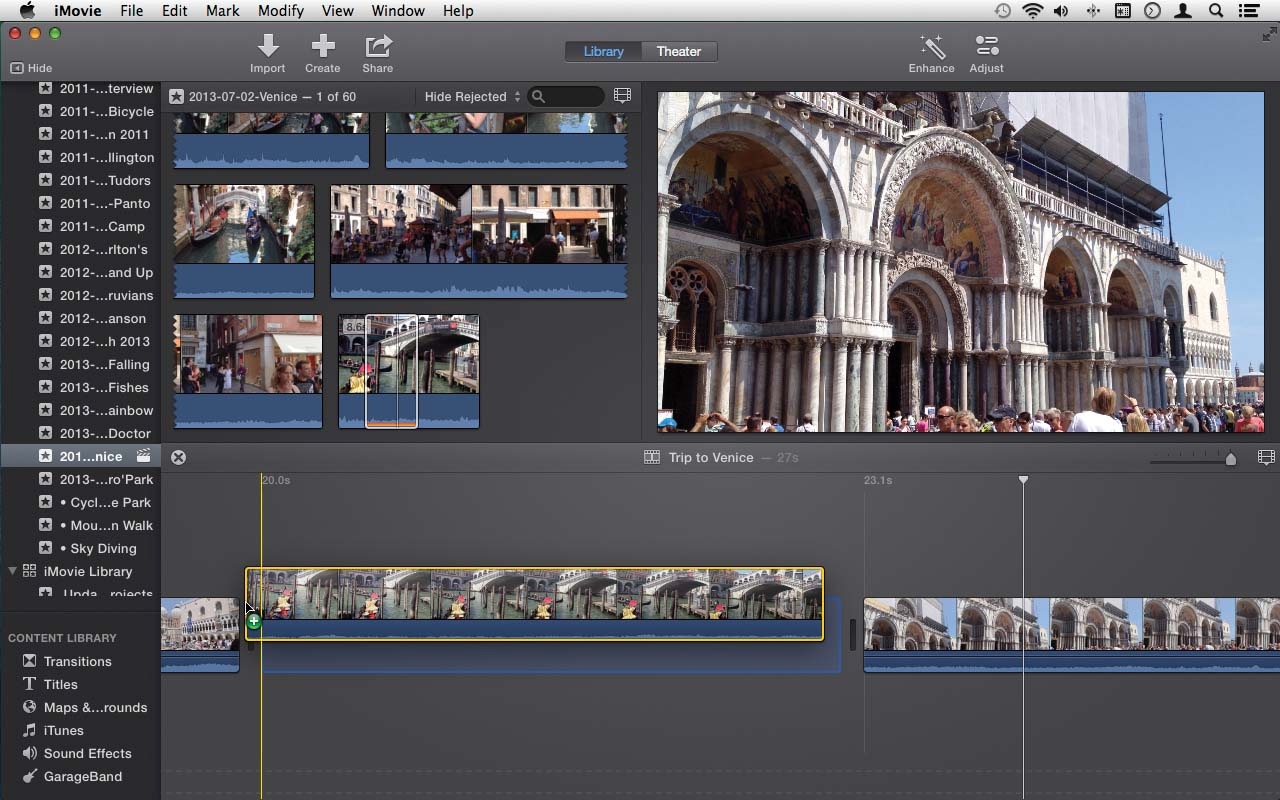Open Sound Effects library

pos(87,753)
